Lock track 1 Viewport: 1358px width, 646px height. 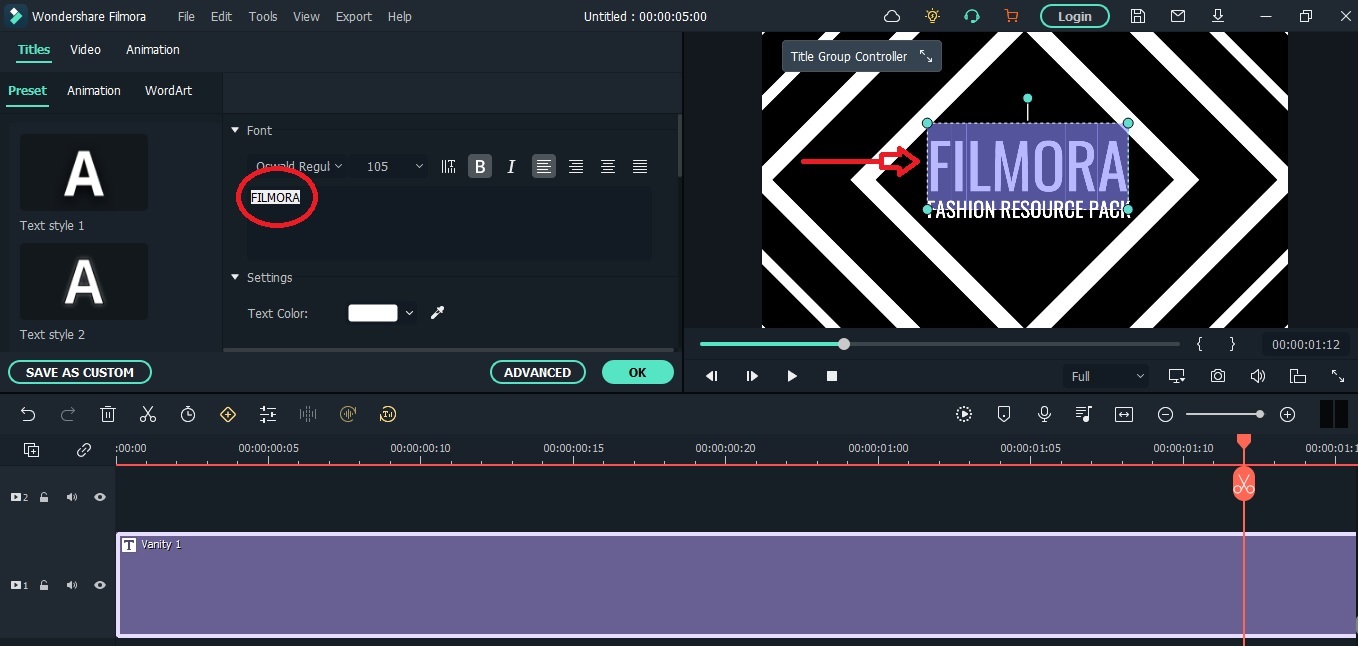[x=44, y=585]
